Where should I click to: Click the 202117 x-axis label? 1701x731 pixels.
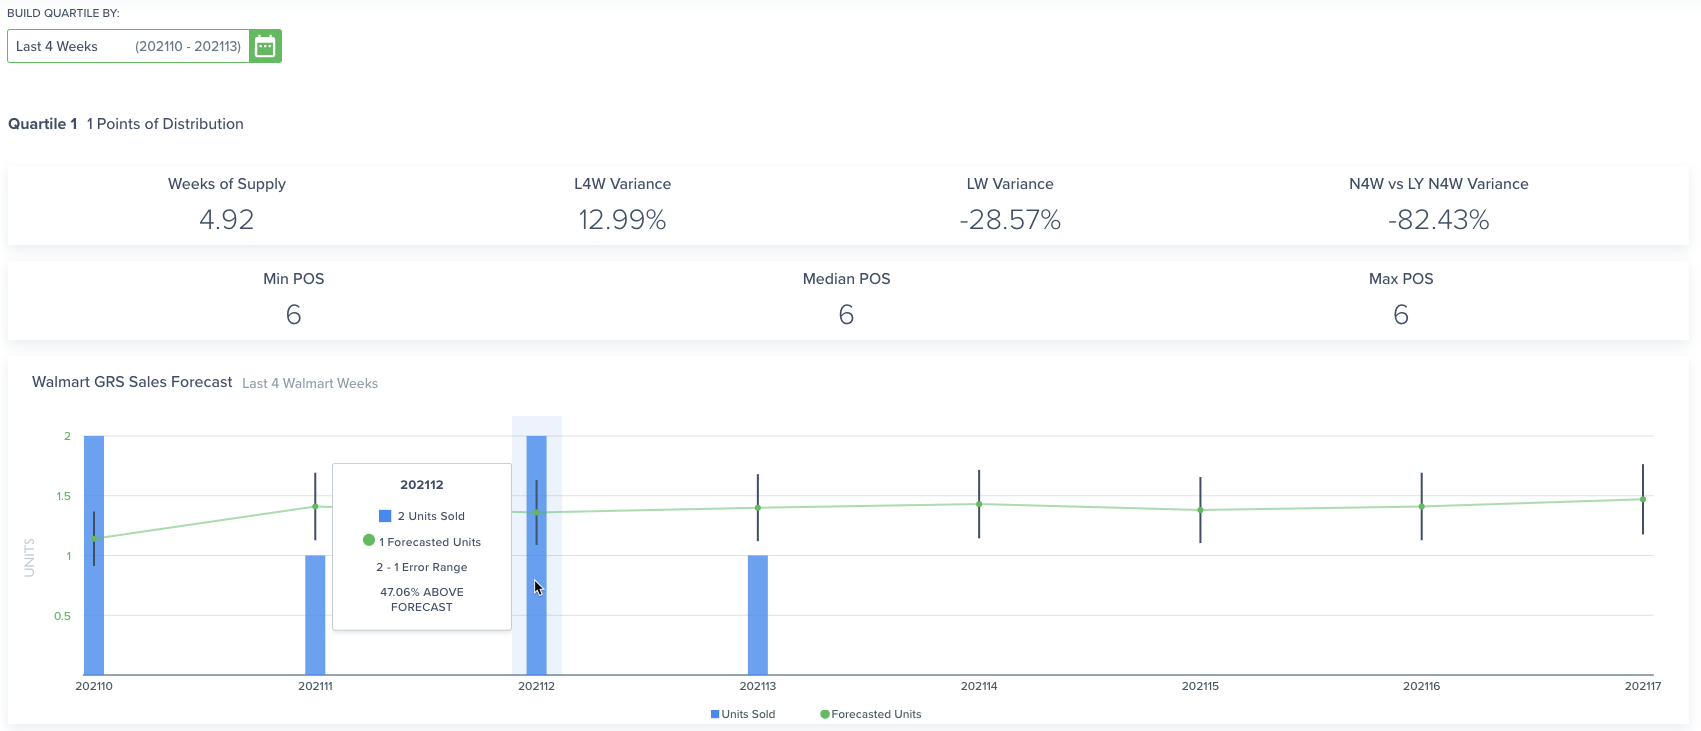click(1643, 686)
